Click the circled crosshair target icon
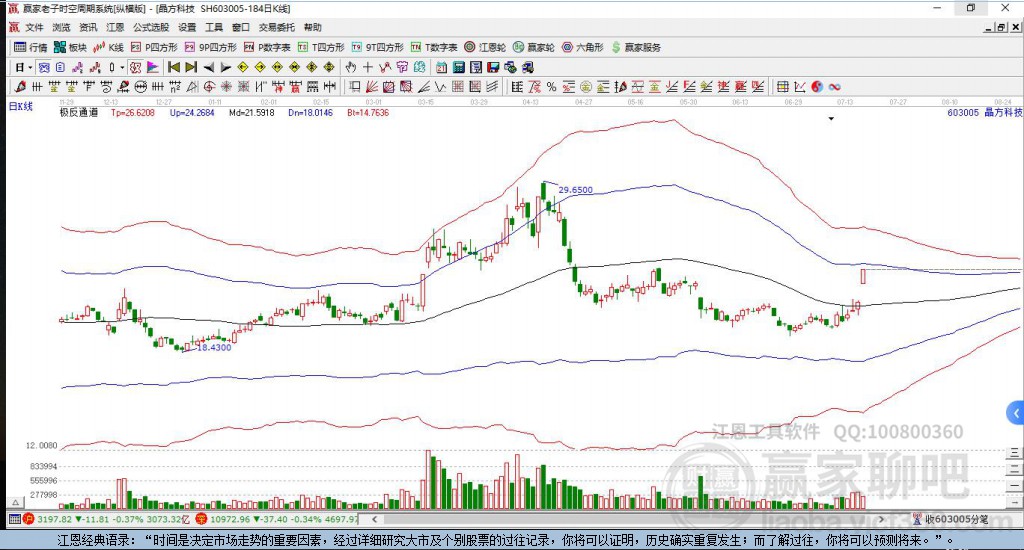The image size is (1024, 550). click(209, 86)
